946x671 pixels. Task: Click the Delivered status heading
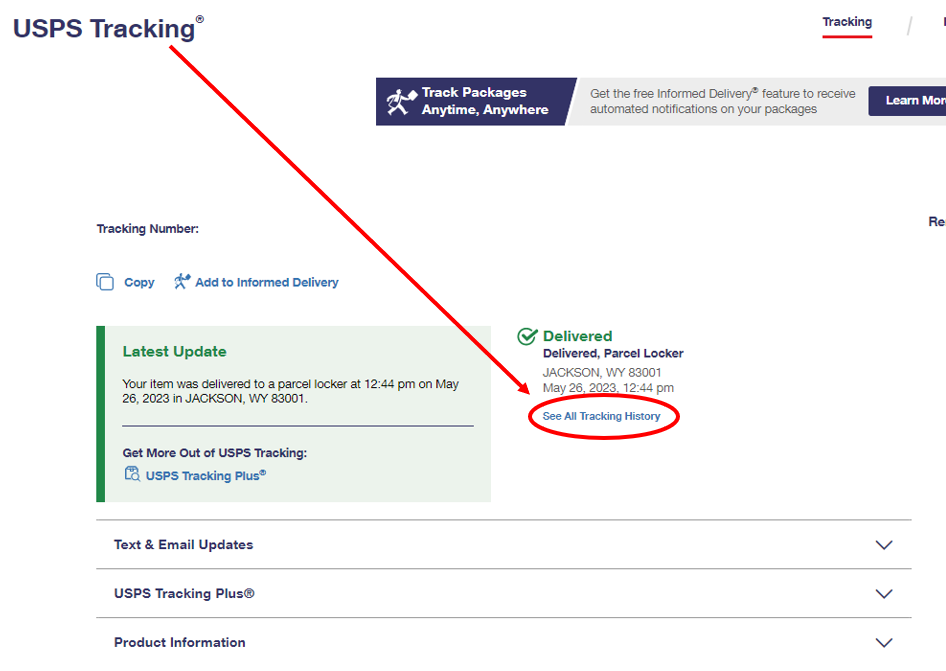click(x=577, y=336)
